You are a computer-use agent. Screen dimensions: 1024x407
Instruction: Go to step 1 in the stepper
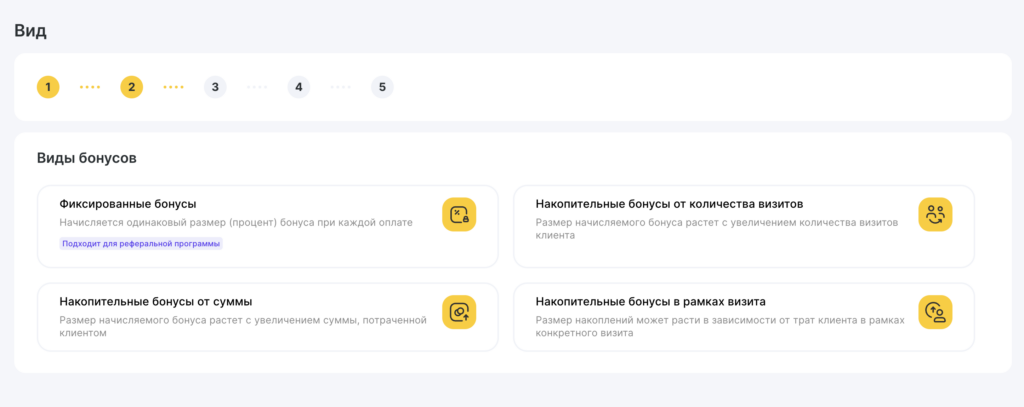click(x=48, y=87)
